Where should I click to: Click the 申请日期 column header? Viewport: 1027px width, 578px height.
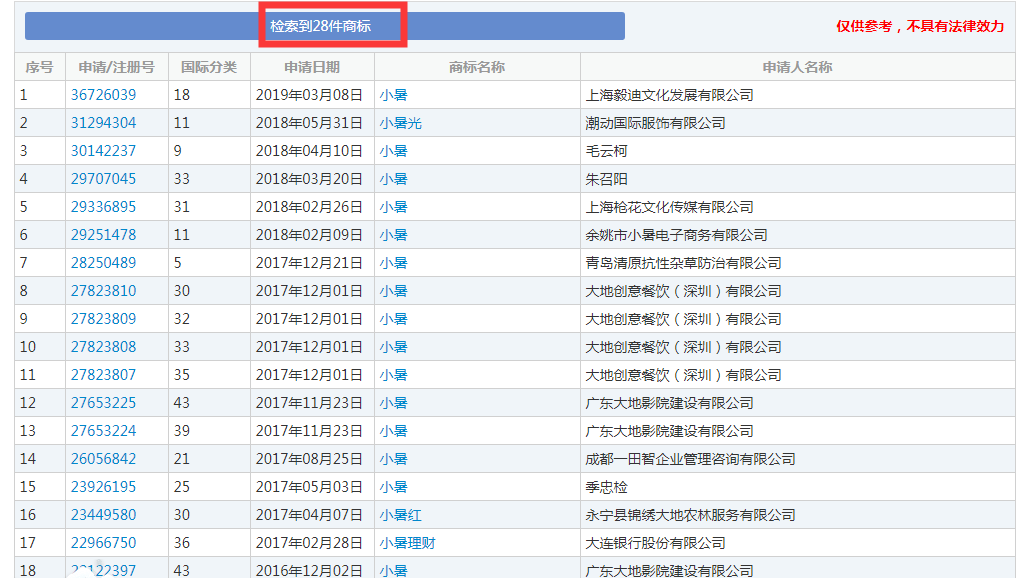[312, 67]
